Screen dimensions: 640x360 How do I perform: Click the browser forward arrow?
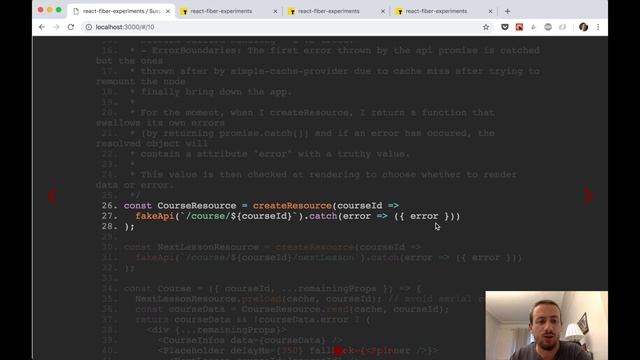(x=56, y=27)
